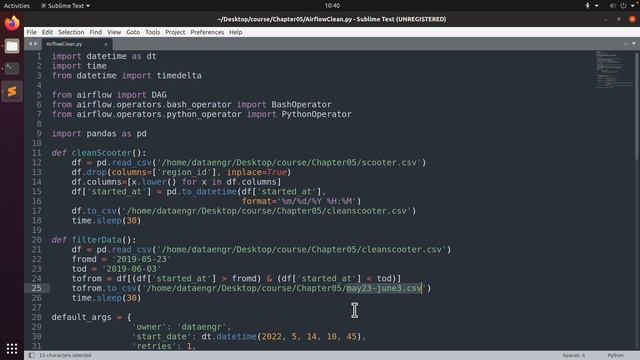Click 'dataengr' owner value line 29
Screen dimensions: 640x360
point(201,327)
